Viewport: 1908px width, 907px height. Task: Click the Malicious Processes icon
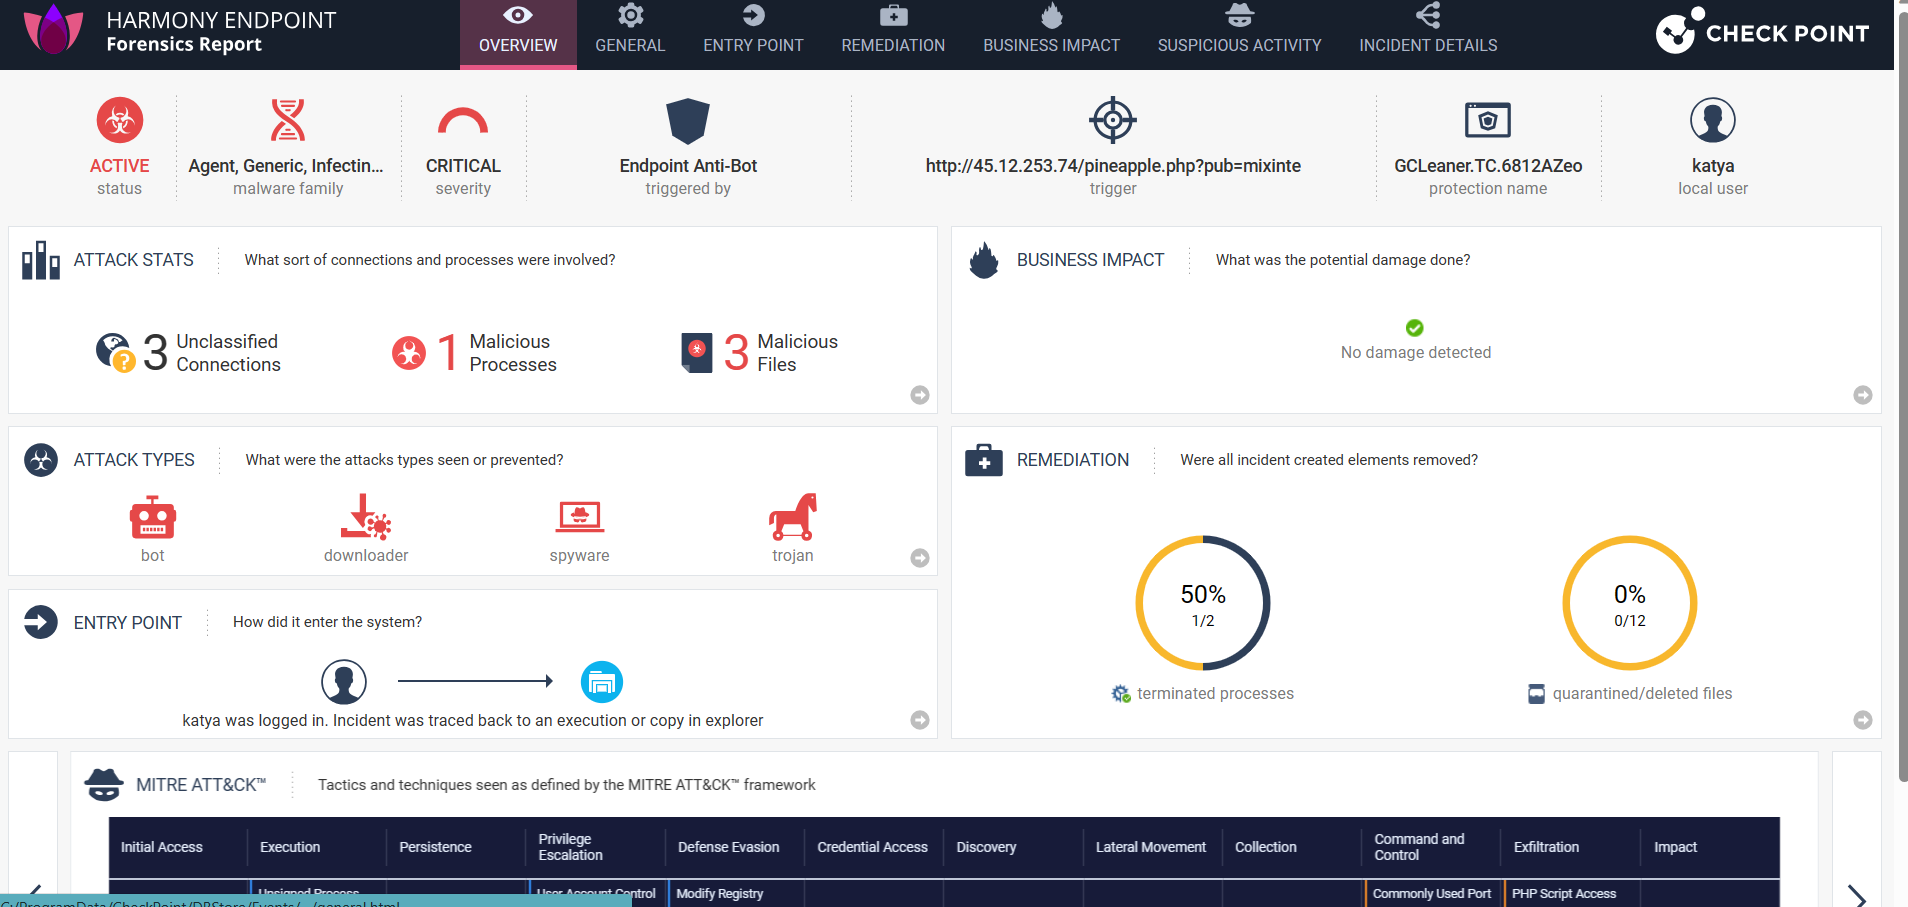tap(409, 352)
